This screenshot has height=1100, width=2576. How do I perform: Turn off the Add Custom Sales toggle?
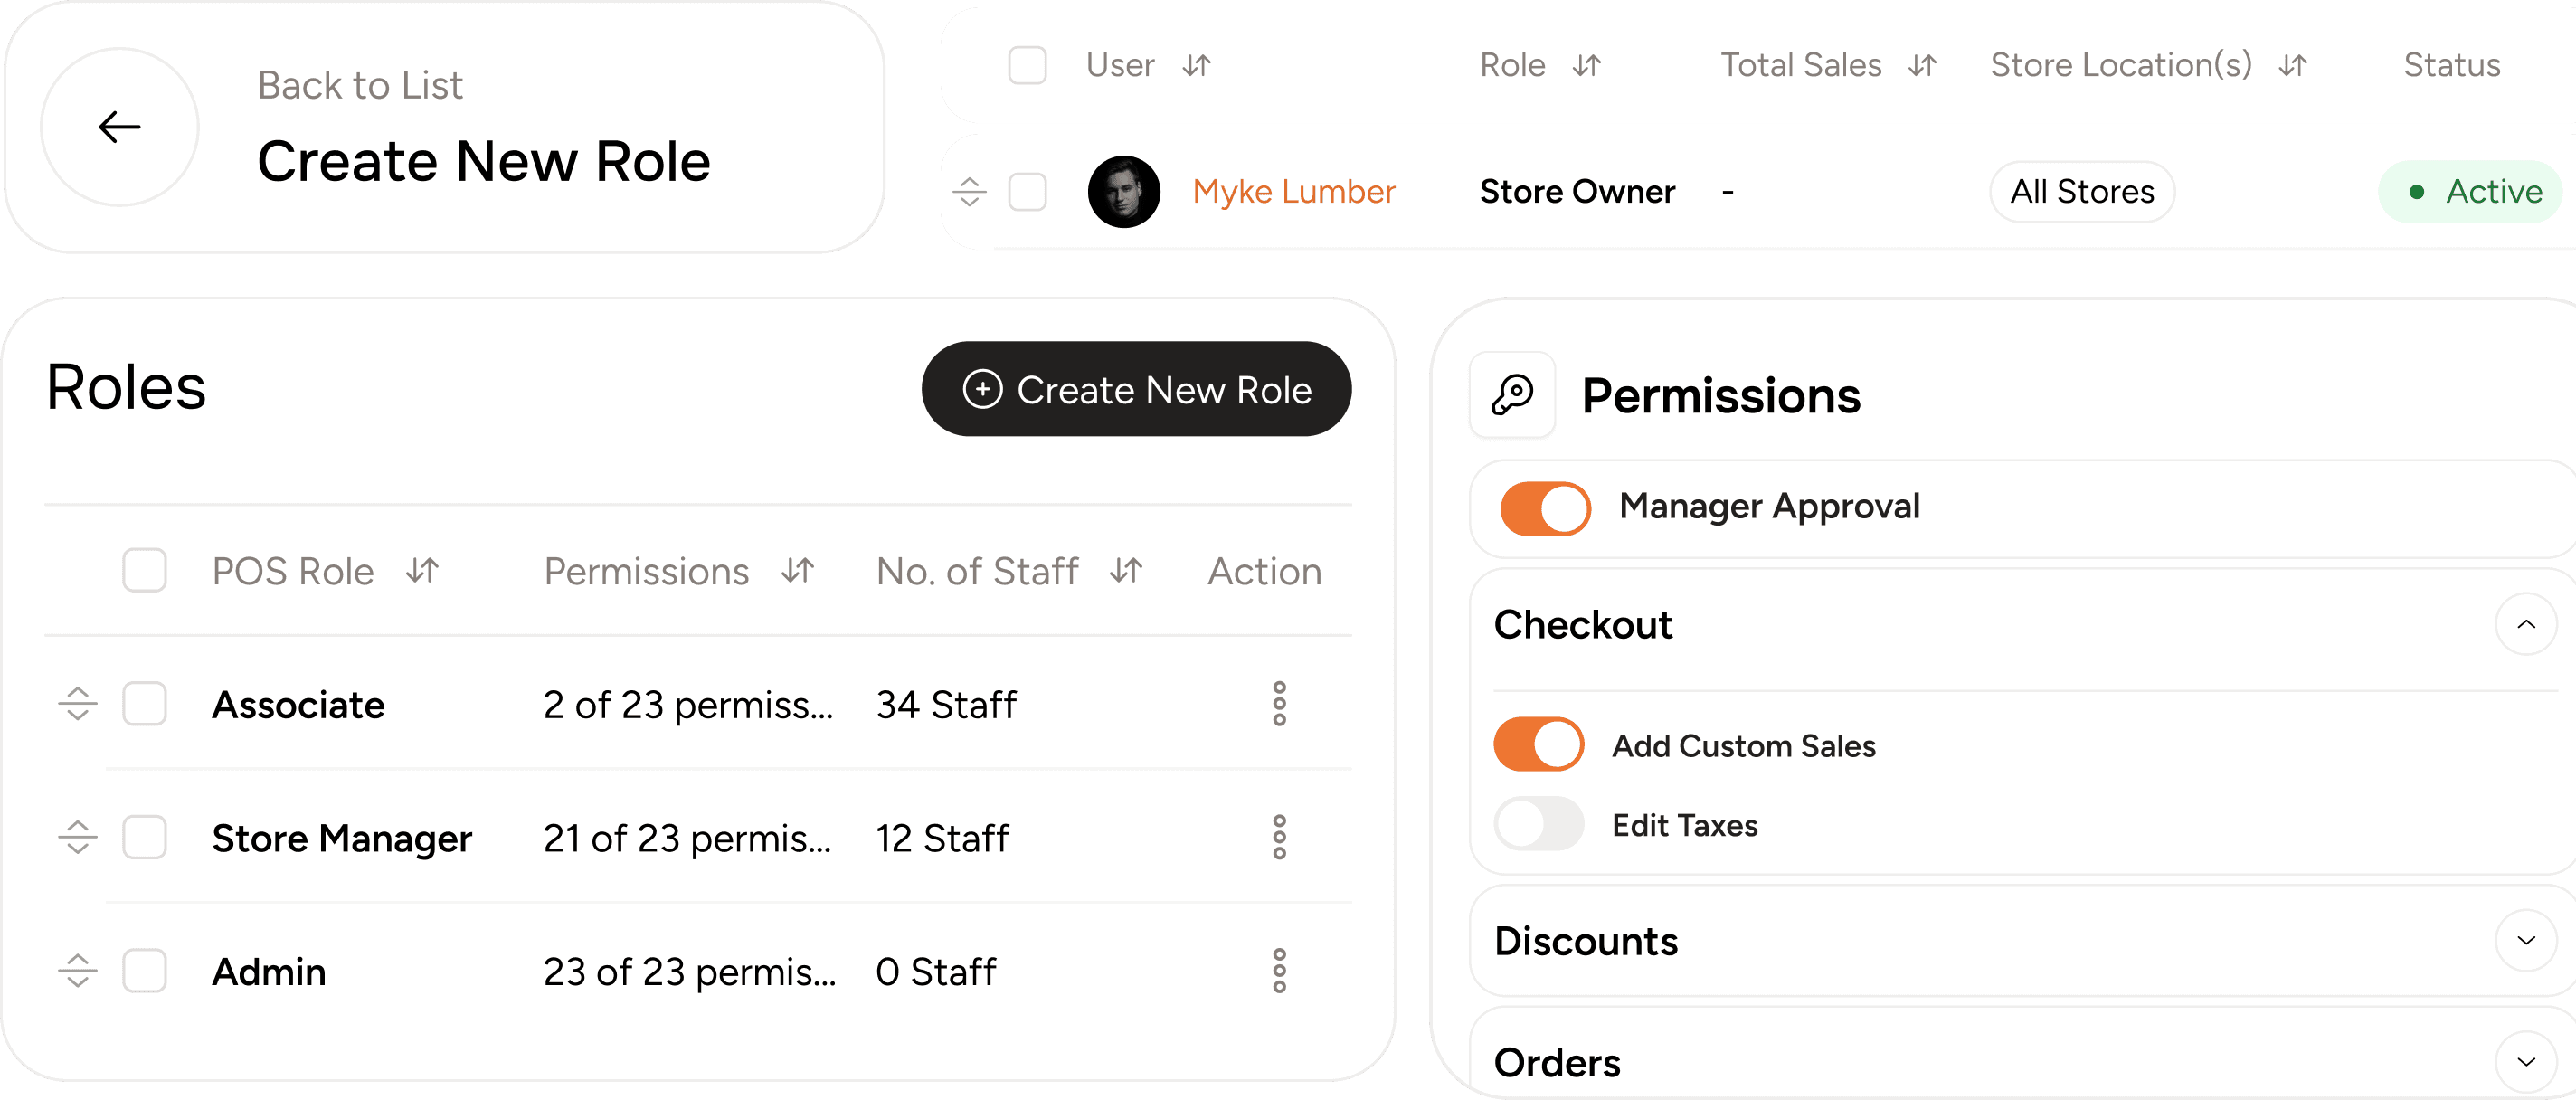coord(1538,744)
